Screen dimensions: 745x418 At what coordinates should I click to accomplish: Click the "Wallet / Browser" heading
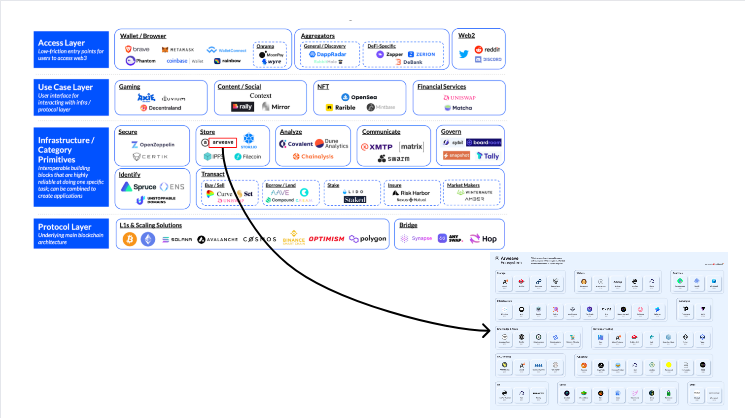(x=143, y=36)
